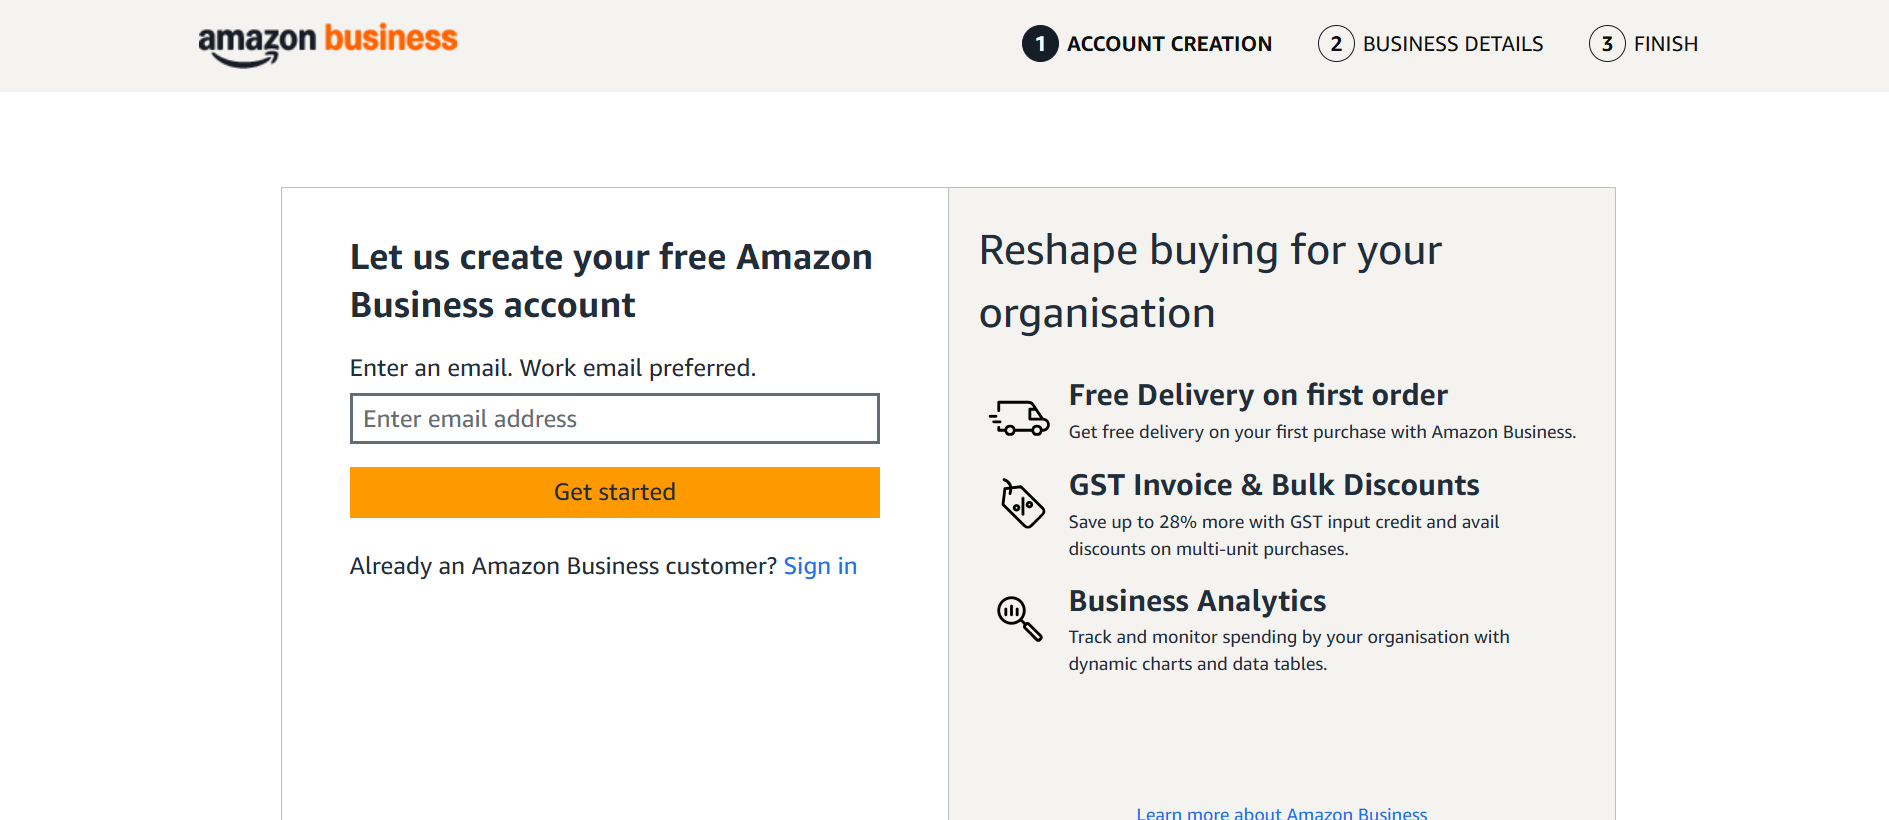This screenshot has height=820, width=1889.
Task: Click the Amazon Business logo
Action: point(327,42)
